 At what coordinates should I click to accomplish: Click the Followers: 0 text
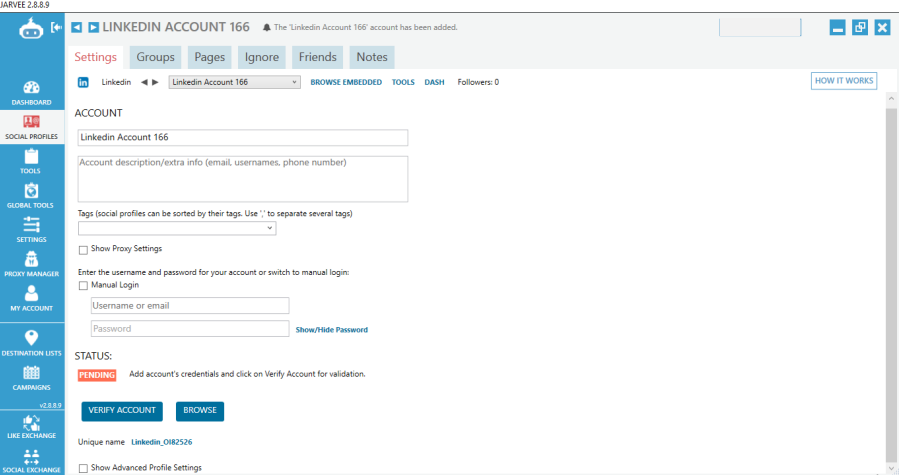click(478, 83)
